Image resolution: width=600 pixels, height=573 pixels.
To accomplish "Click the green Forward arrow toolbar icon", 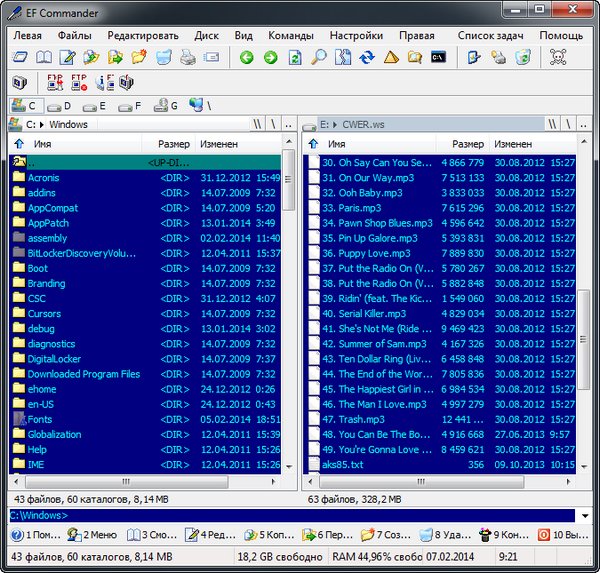I will point(270,58).
